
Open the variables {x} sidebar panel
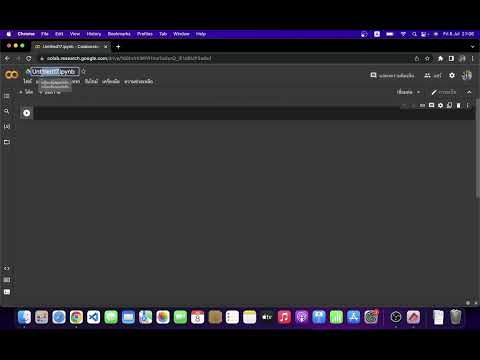click(x=7, y=126)
